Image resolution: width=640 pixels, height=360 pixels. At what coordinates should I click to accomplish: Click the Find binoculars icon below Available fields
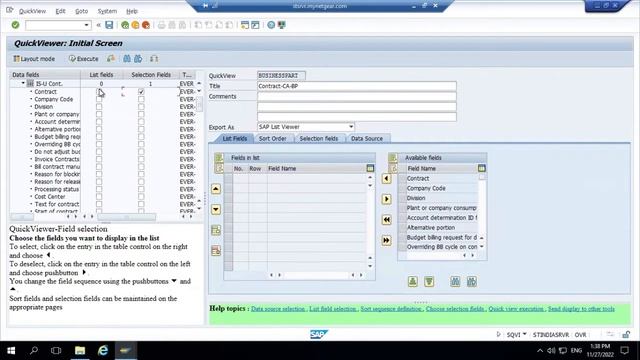[x=455, y=281]
